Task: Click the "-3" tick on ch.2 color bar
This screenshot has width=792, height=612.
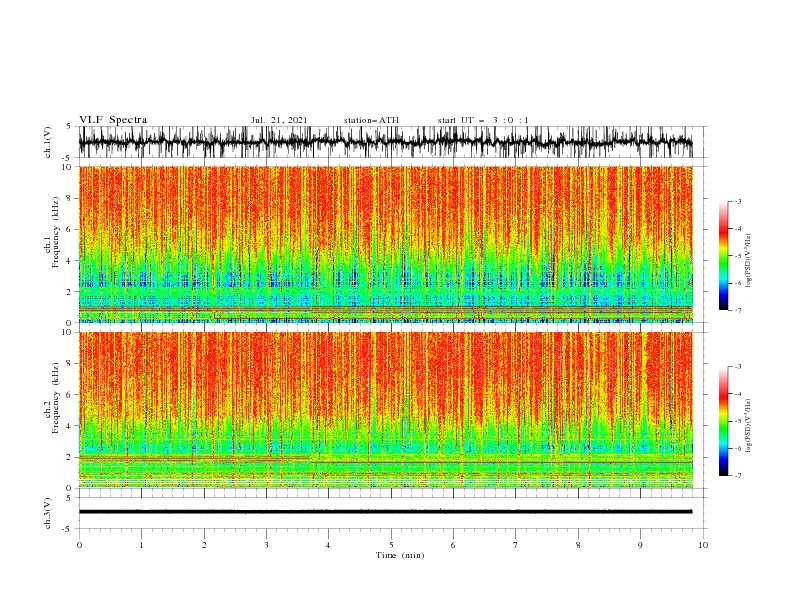Action: click(738, 367)
